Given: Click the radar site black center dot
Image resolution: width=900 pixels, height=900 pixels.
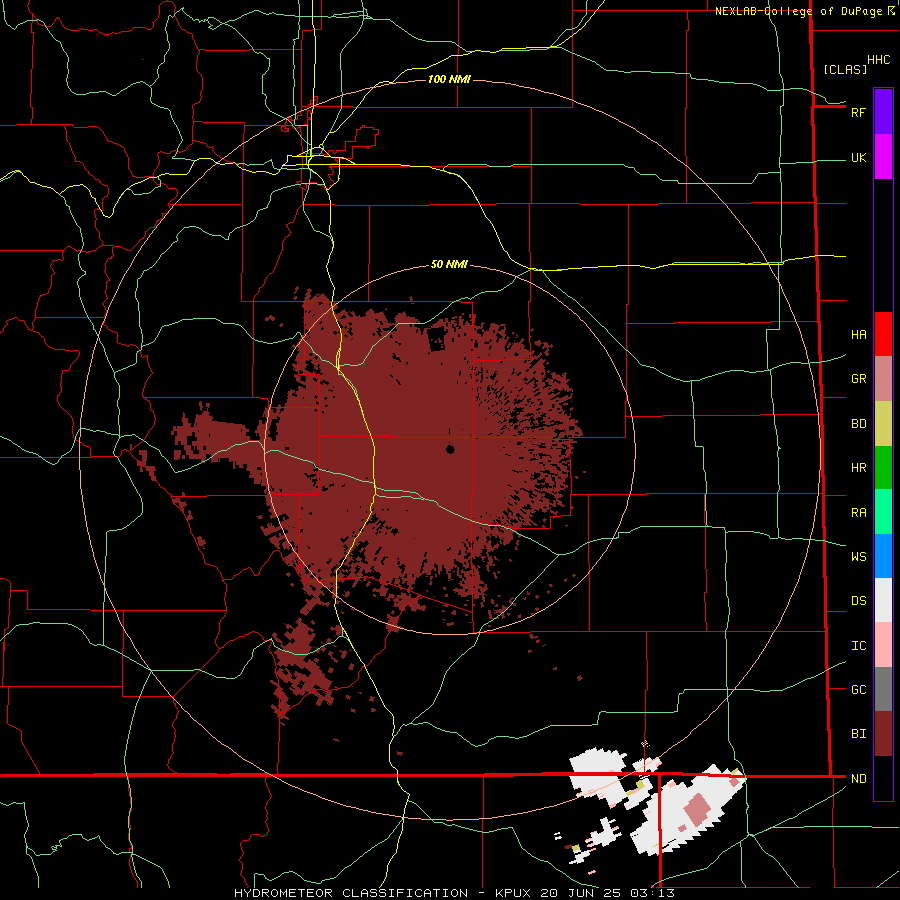Looking at the screenshot, I should [x=450, y=449].
